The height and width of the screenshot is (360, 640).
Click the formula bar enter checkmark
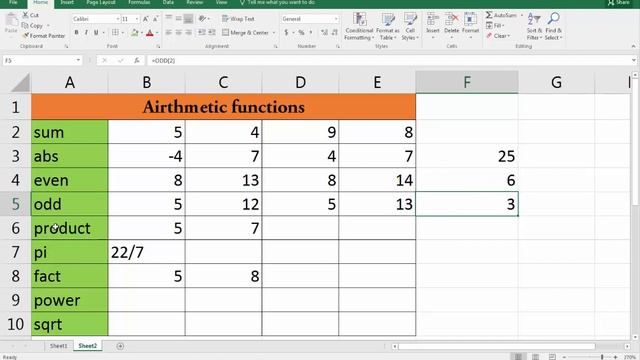120,60
